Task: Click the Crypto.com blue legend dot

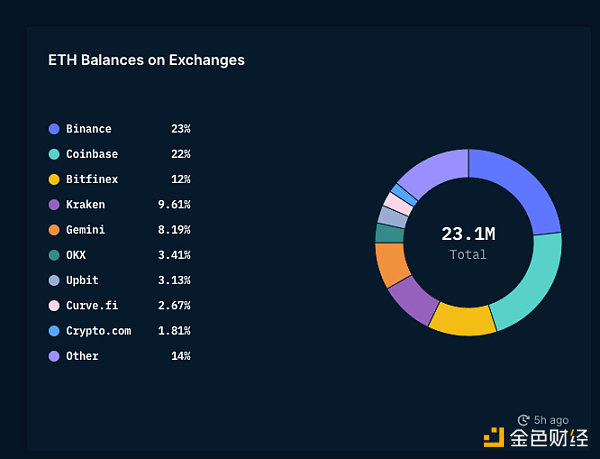Action: click(54, 331)
